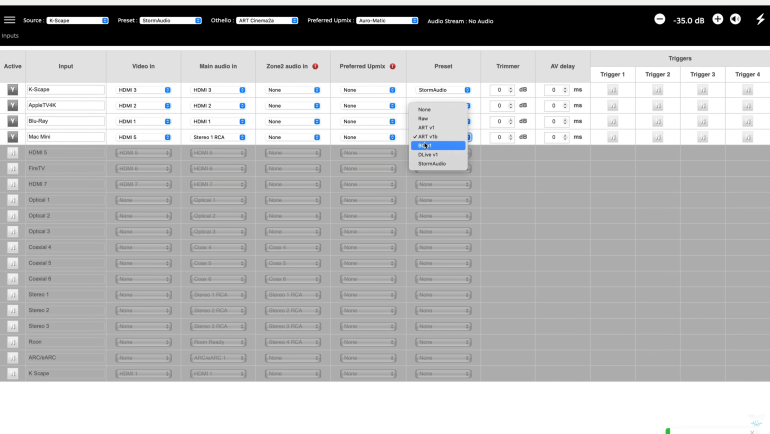Activate the FireTV input
The width and height of the screenshot is (770, 434).
[13, 169]
